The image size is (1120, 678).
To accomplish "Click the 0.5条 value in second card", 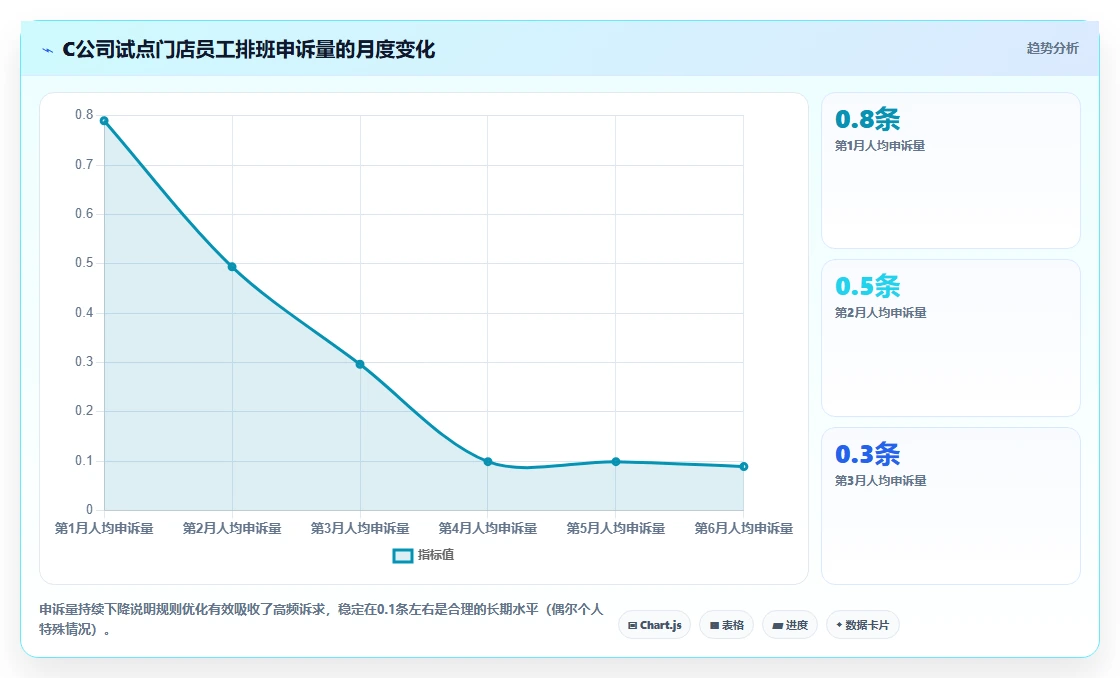I will (x=867, y=286).
